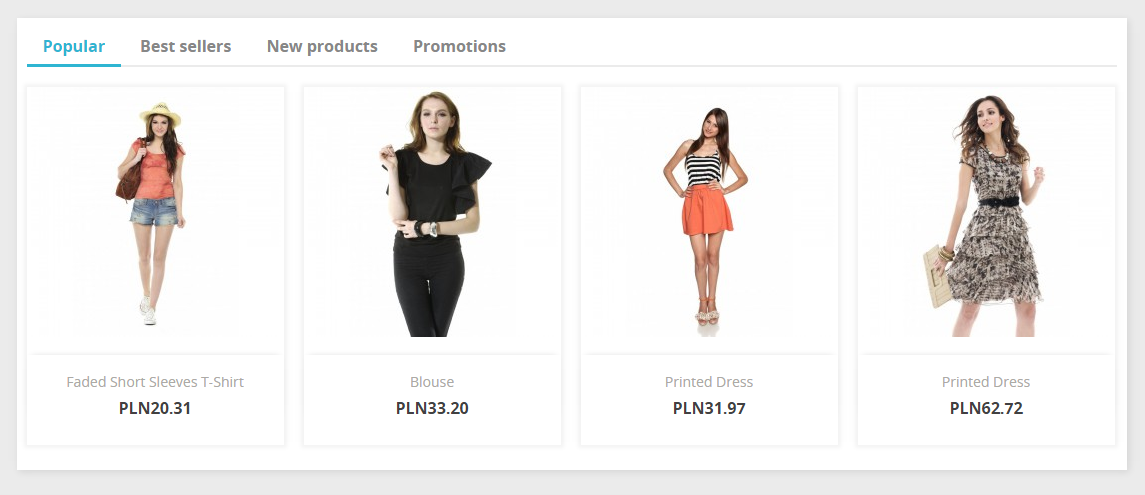Click the striped top on the orange skirt model
1145x495 pixels.
click(703, 166)
